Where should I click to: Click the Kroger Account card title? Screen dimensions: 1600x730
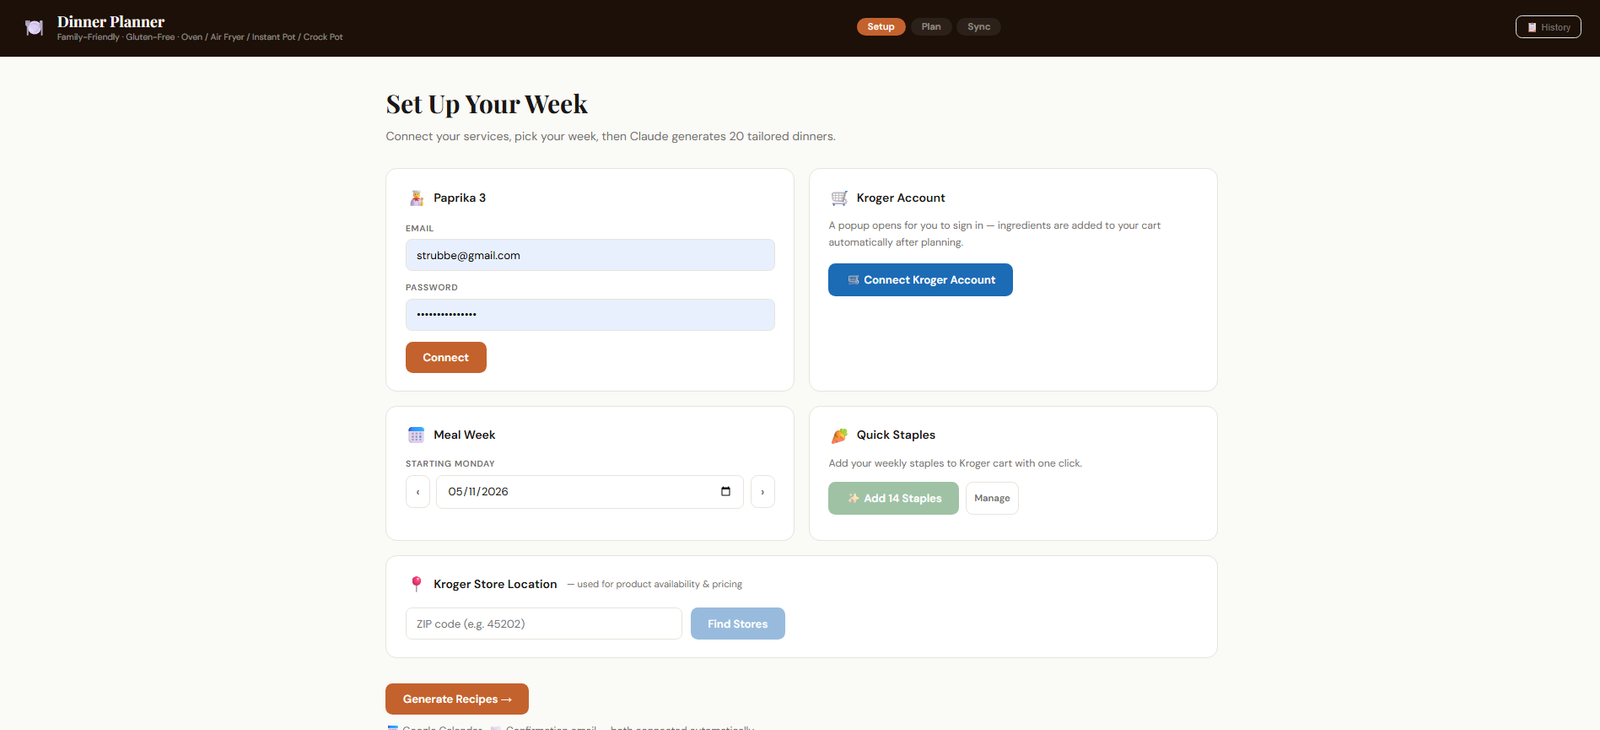901,198
